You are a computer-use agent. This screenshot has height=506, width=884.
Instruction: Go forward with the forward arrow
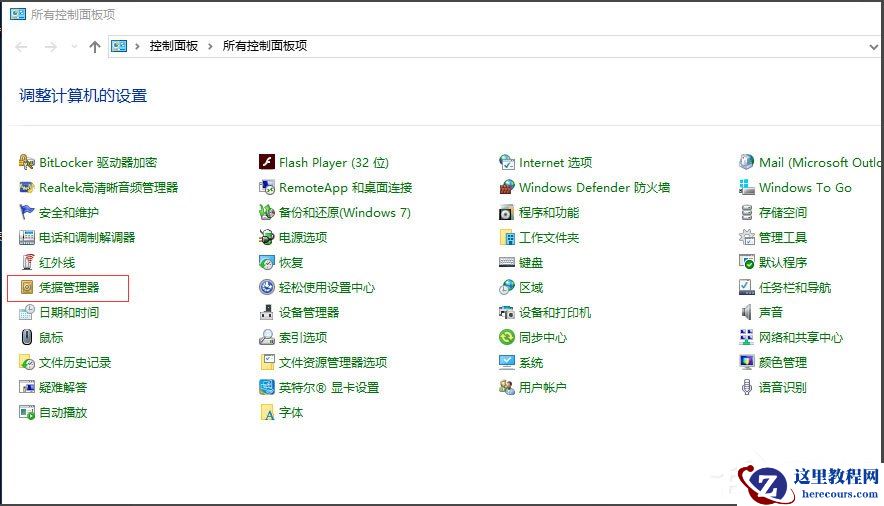pos(51,47)
